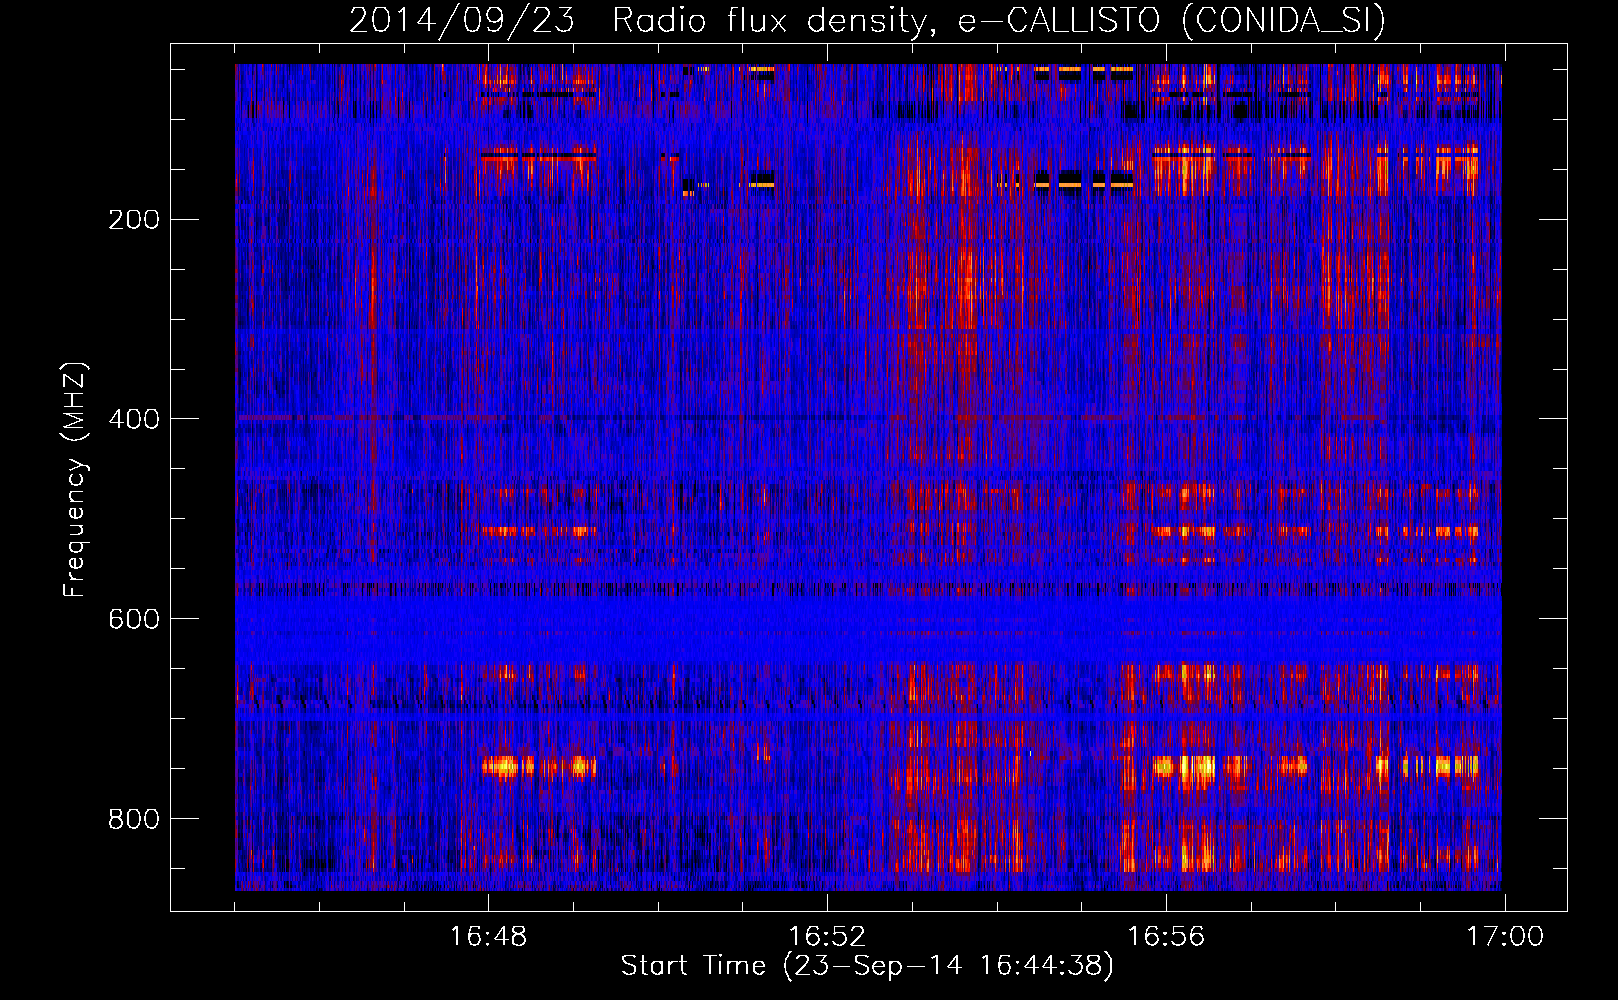Click the 800 frequency tick label
The height and width of the screenshot is (1000, 1618).
[x=134, y=819]
